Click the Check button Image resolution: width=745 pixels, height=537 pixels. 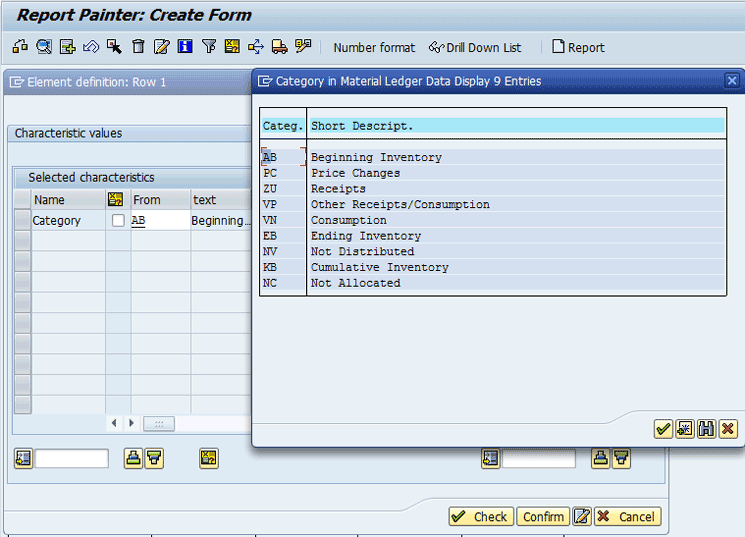[x=481, y=517]
